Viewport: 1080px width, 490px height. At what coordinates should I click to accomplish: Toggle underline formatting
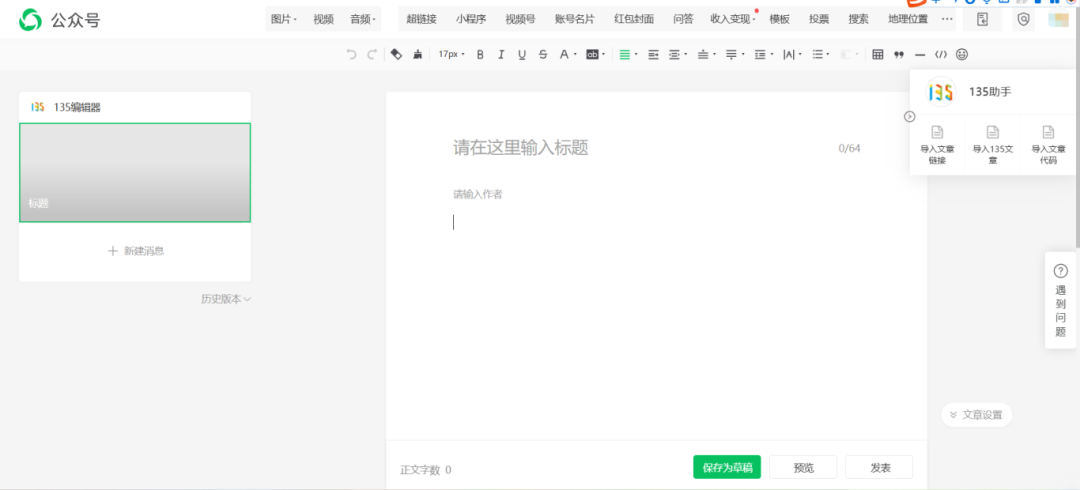522,55
